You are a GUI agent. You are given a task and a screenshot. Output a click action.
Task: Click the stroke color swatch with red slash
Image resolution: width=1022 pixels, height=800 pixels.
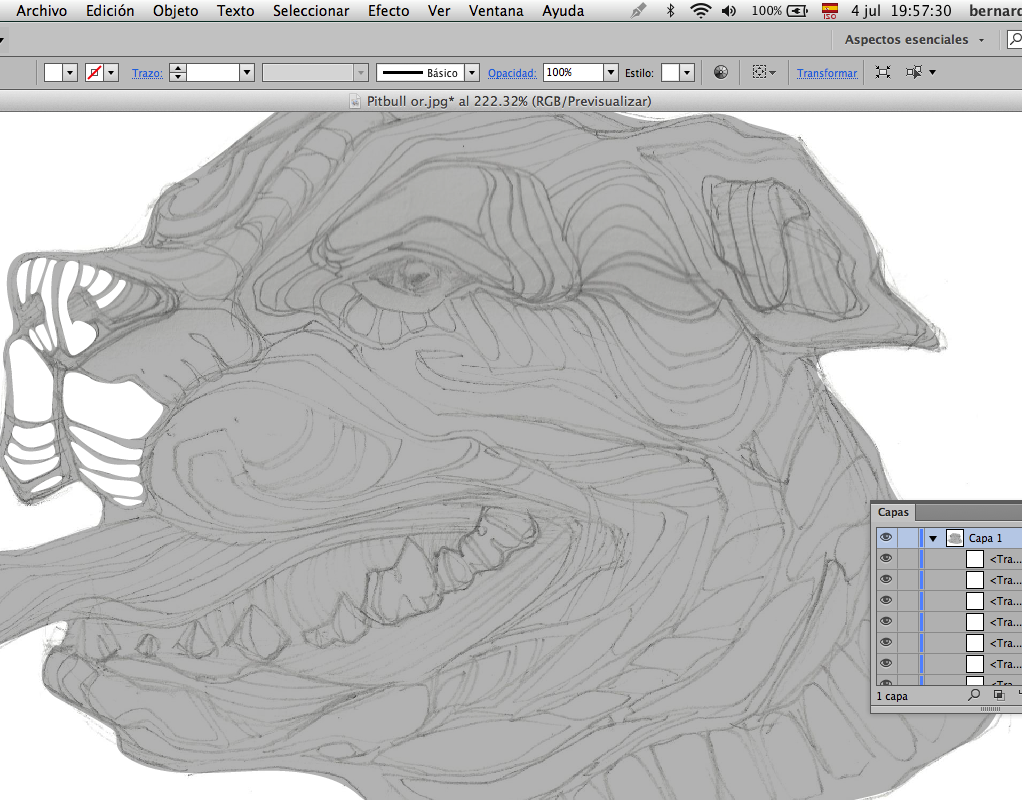95,73
